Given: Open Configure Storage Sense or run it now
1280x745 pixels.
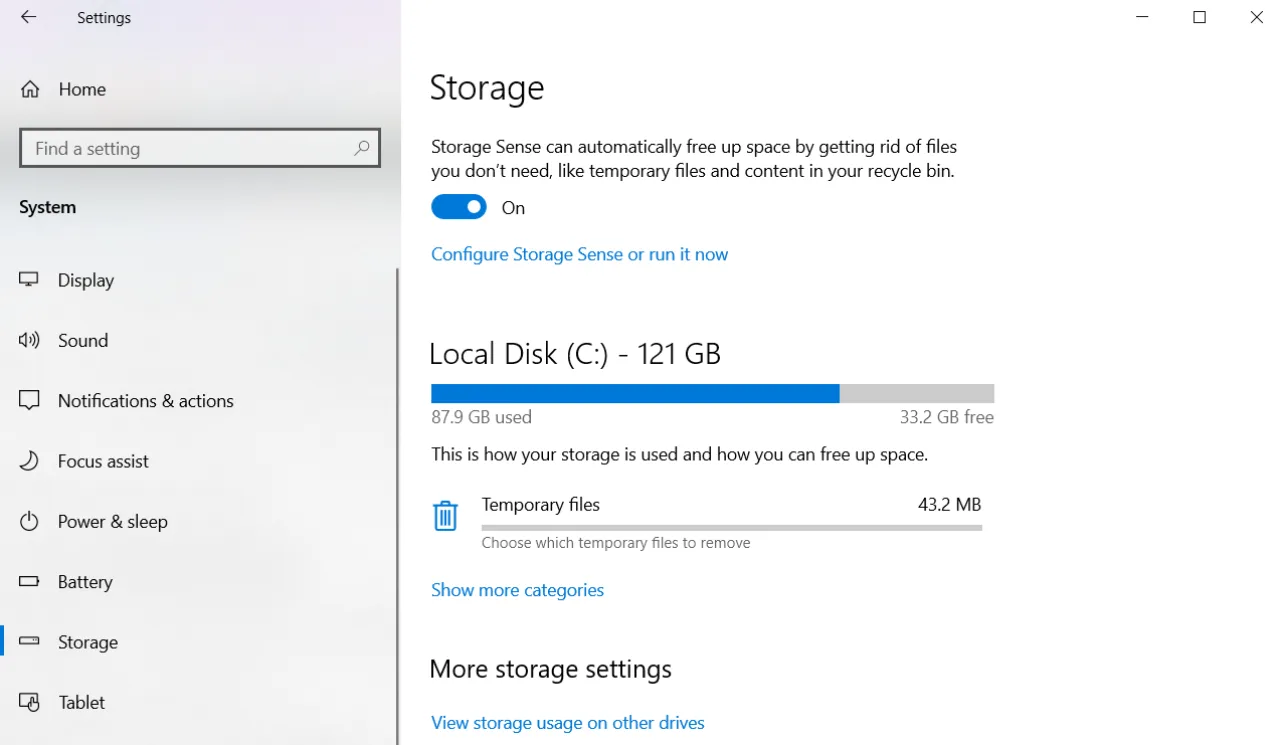Looking at the screenshot, I should click(579, 254).
